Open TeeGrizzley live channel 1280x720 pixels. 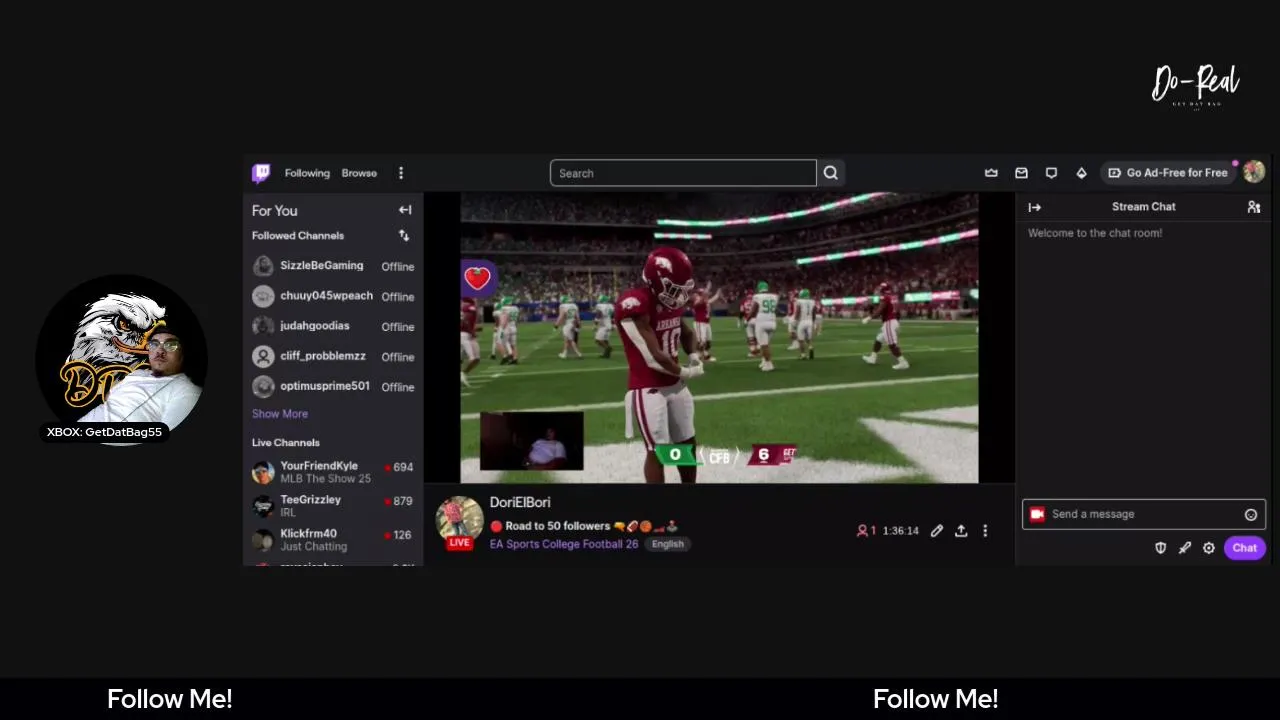pyautogui.click(x=333, y=506)
